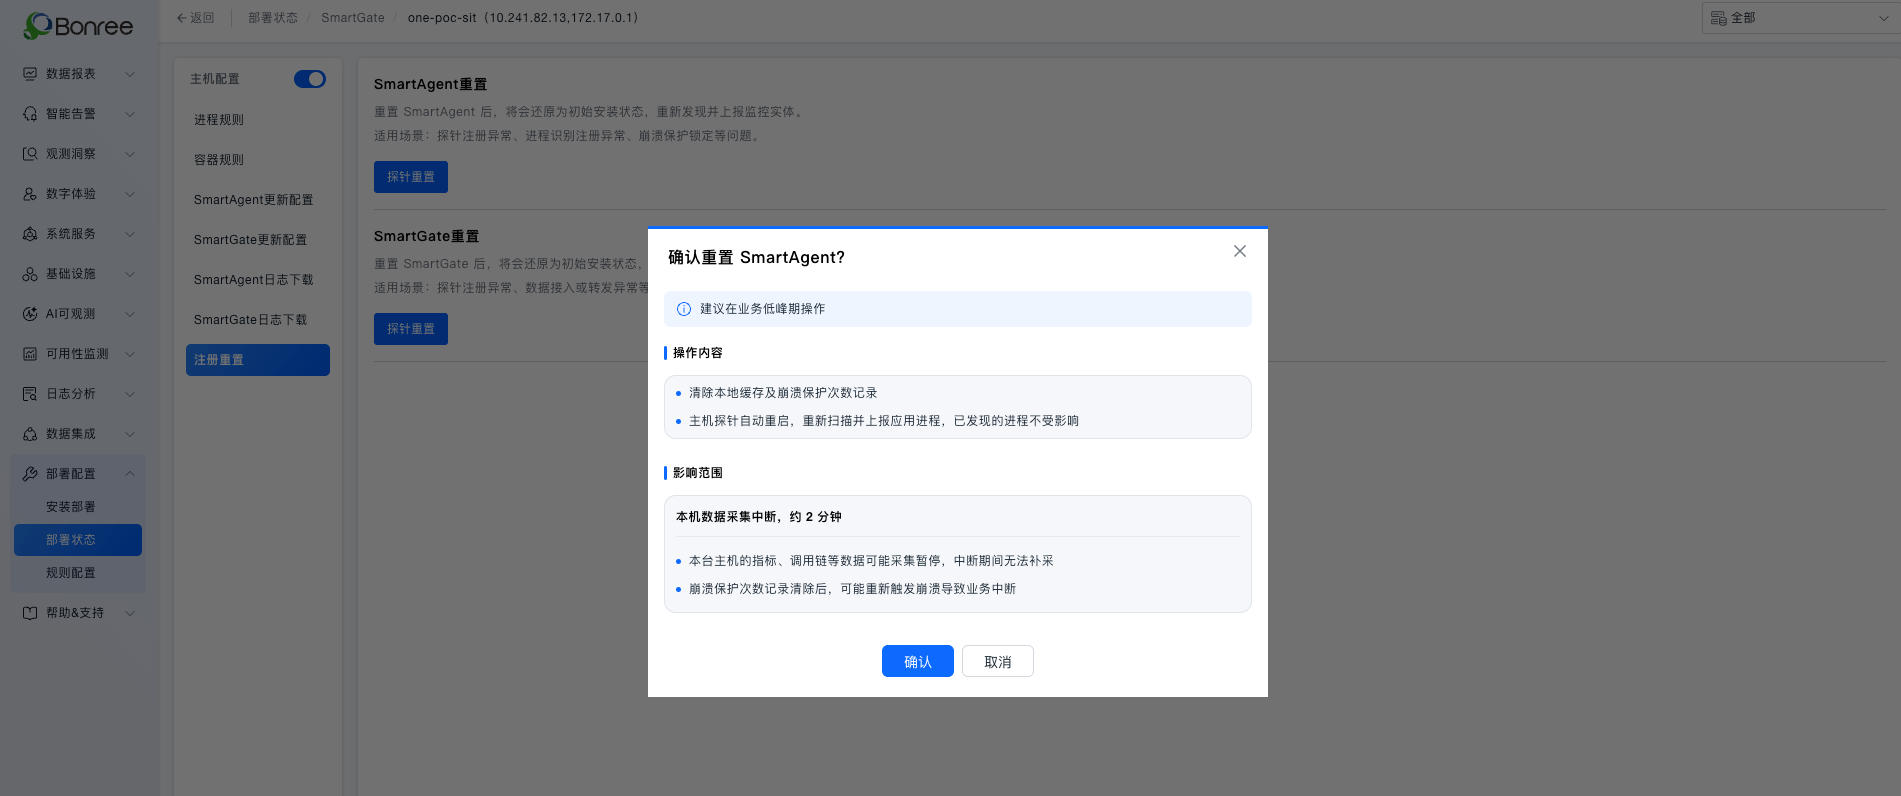Open SmartGate更新配置 settings tab
The image size is (1901, 796).
coord(258,240)
